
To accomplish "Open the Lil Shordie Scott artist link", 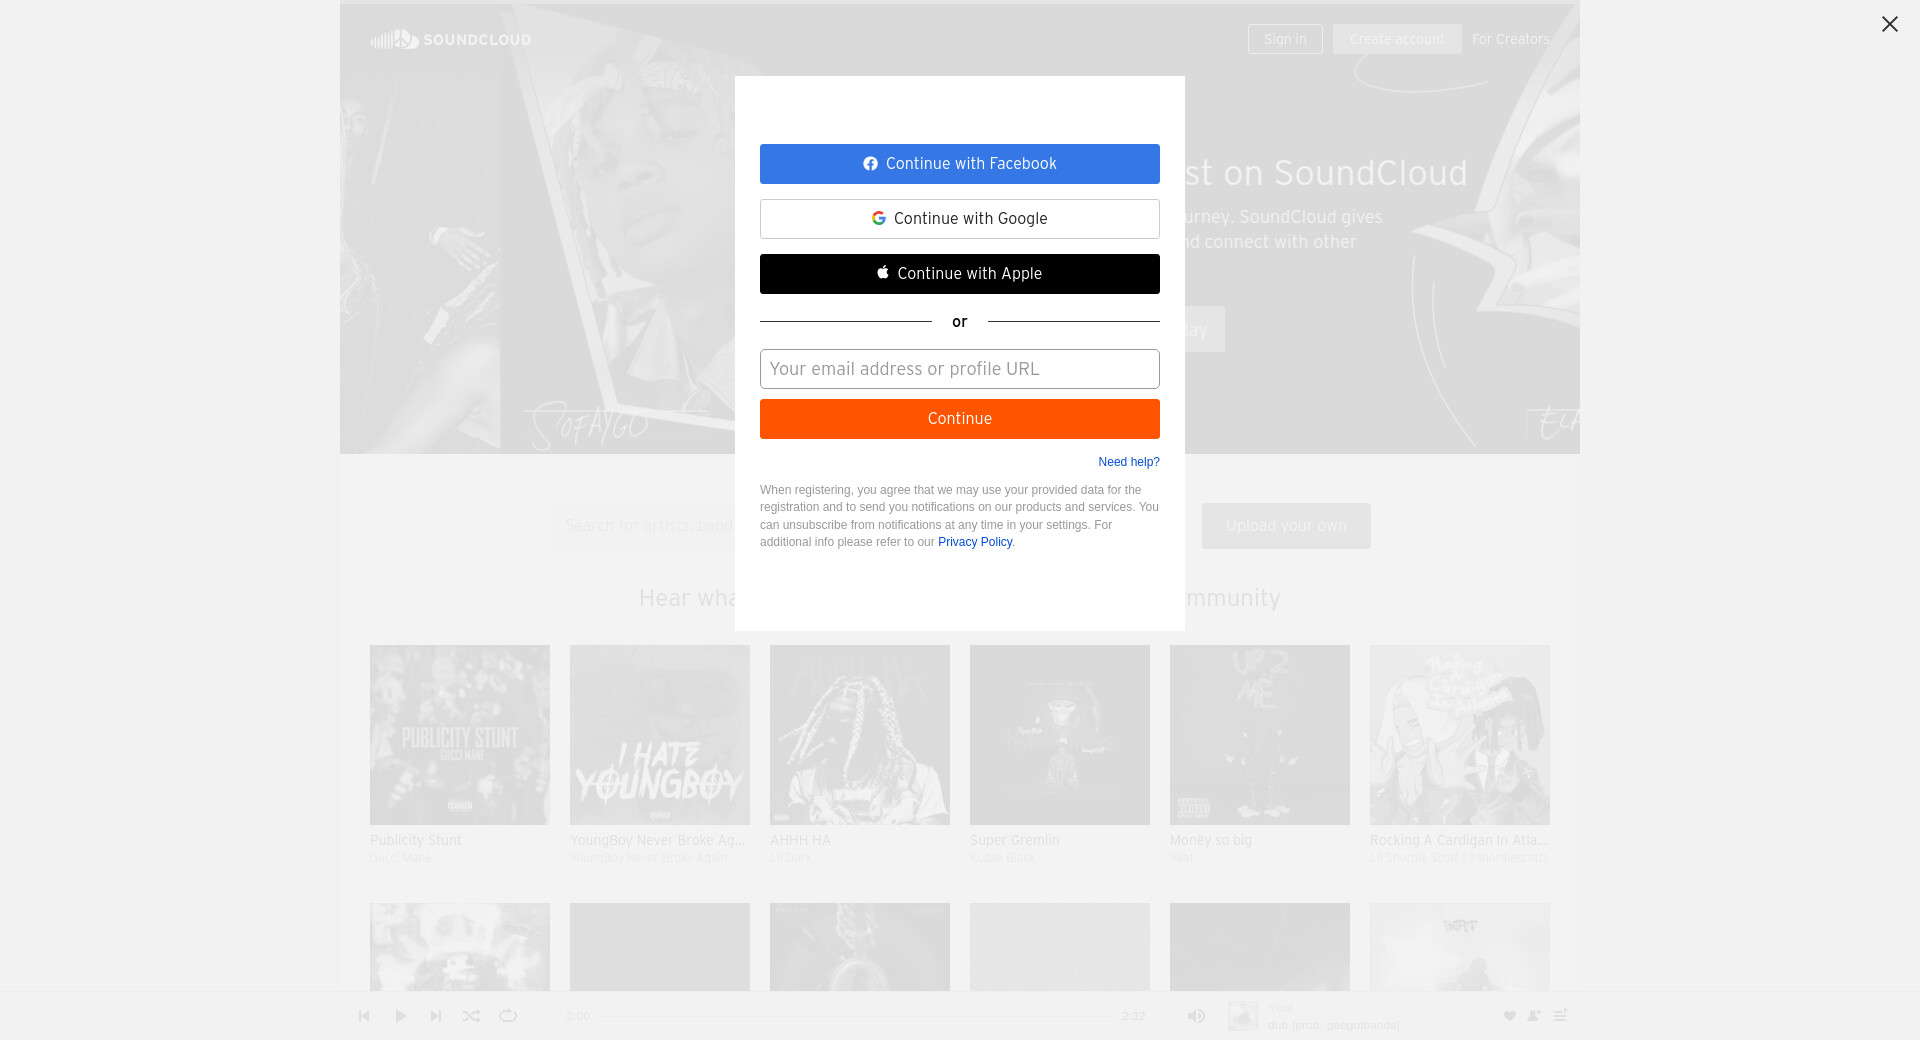I will (x=1458, y=858).
